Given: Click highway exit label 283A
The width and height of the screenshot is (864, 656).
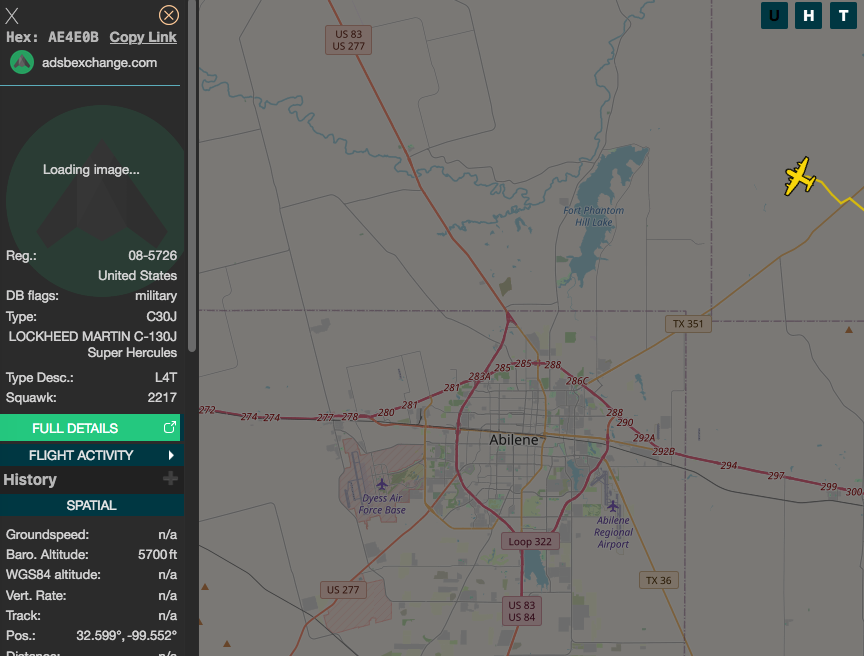Looking at the screenshot, I should tap(479, 377).
